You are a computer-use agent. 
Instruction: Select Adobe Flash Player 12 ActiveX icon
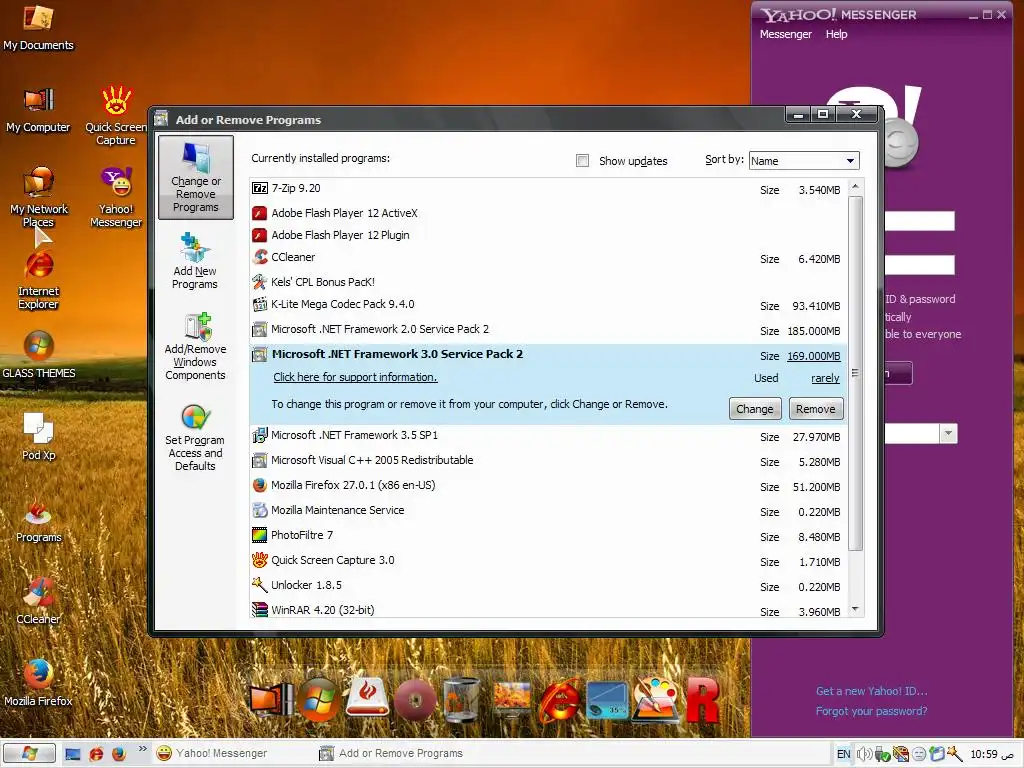coord(260,213)
